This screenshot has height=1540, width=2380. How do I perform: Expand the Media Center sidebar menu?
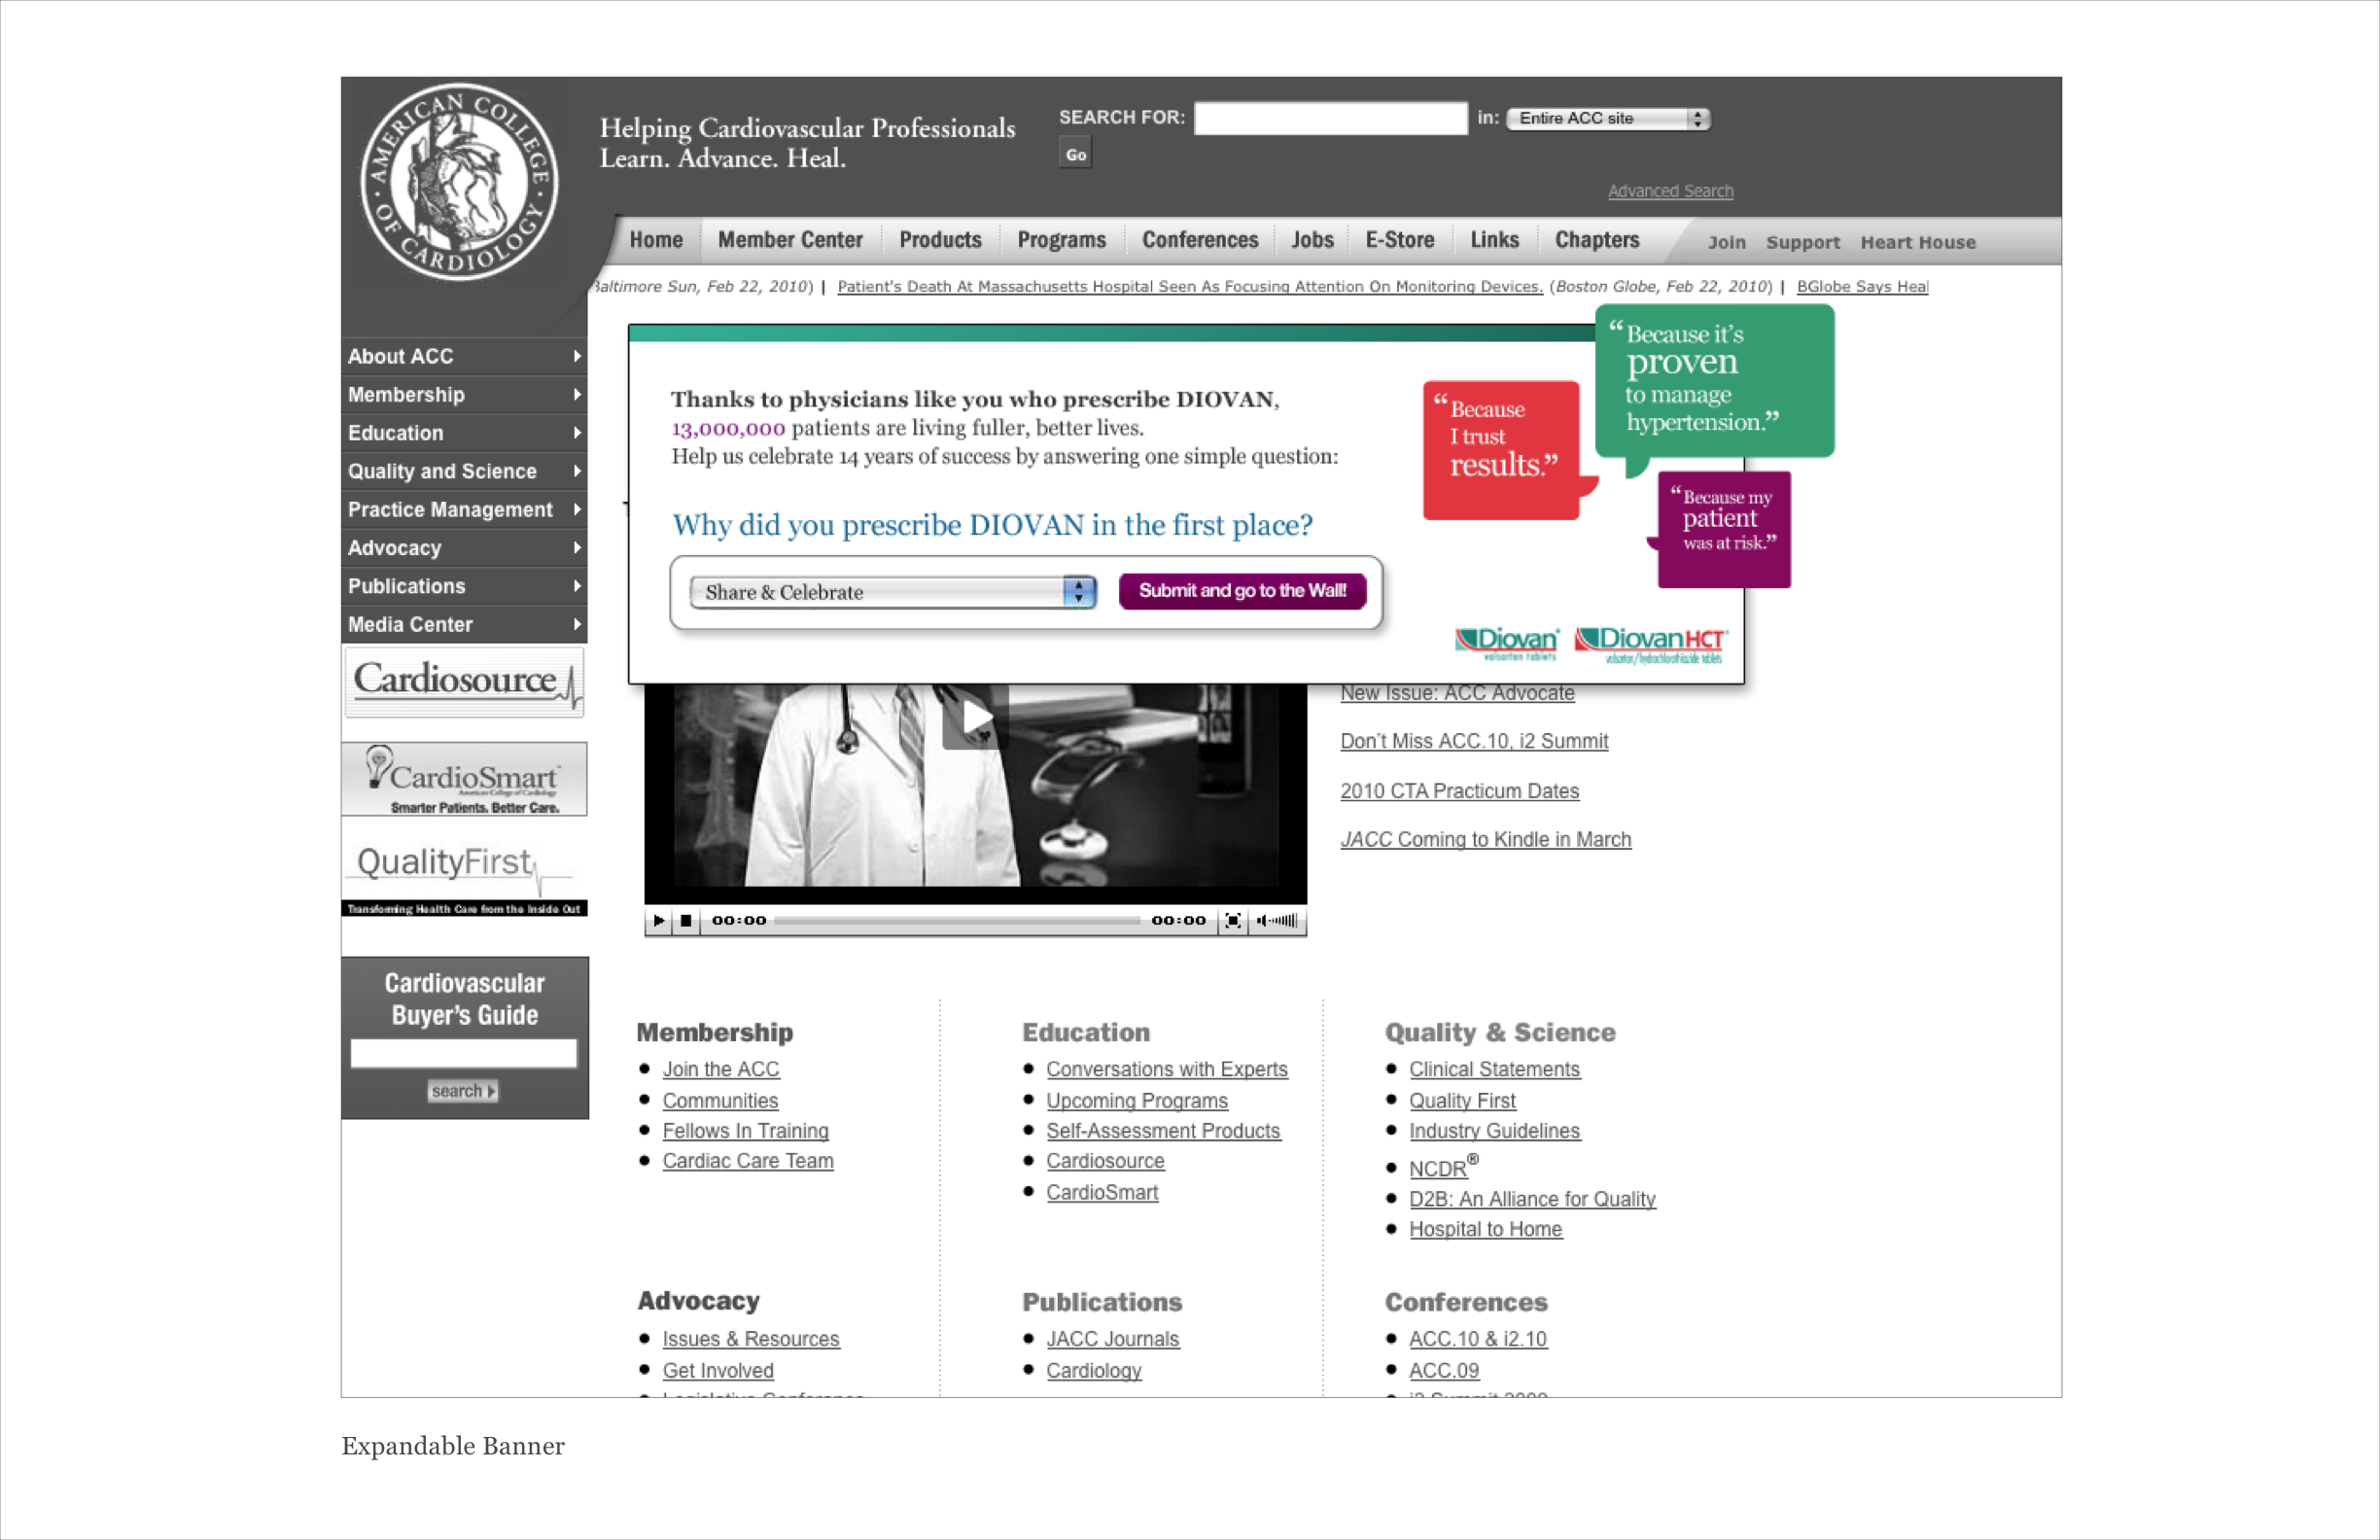pyautogui.click(x=464, y=624)
